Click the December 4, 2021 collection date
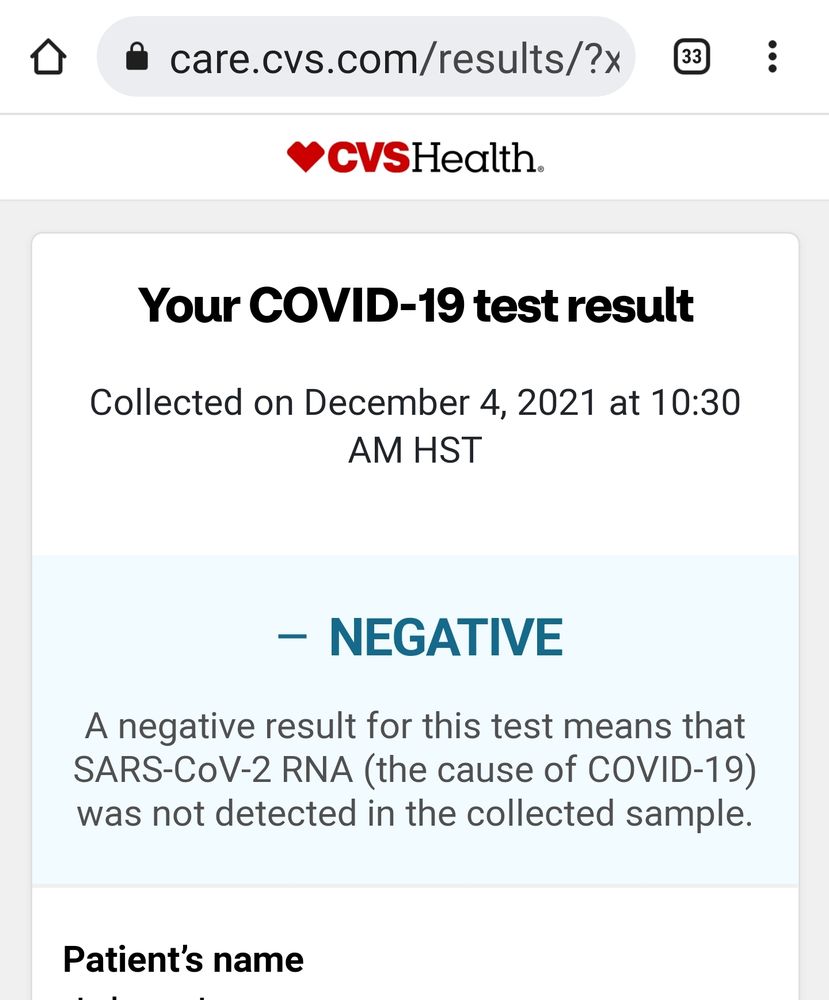The image size is (829, 1000). pyautogui.click(x=450, y=403)
